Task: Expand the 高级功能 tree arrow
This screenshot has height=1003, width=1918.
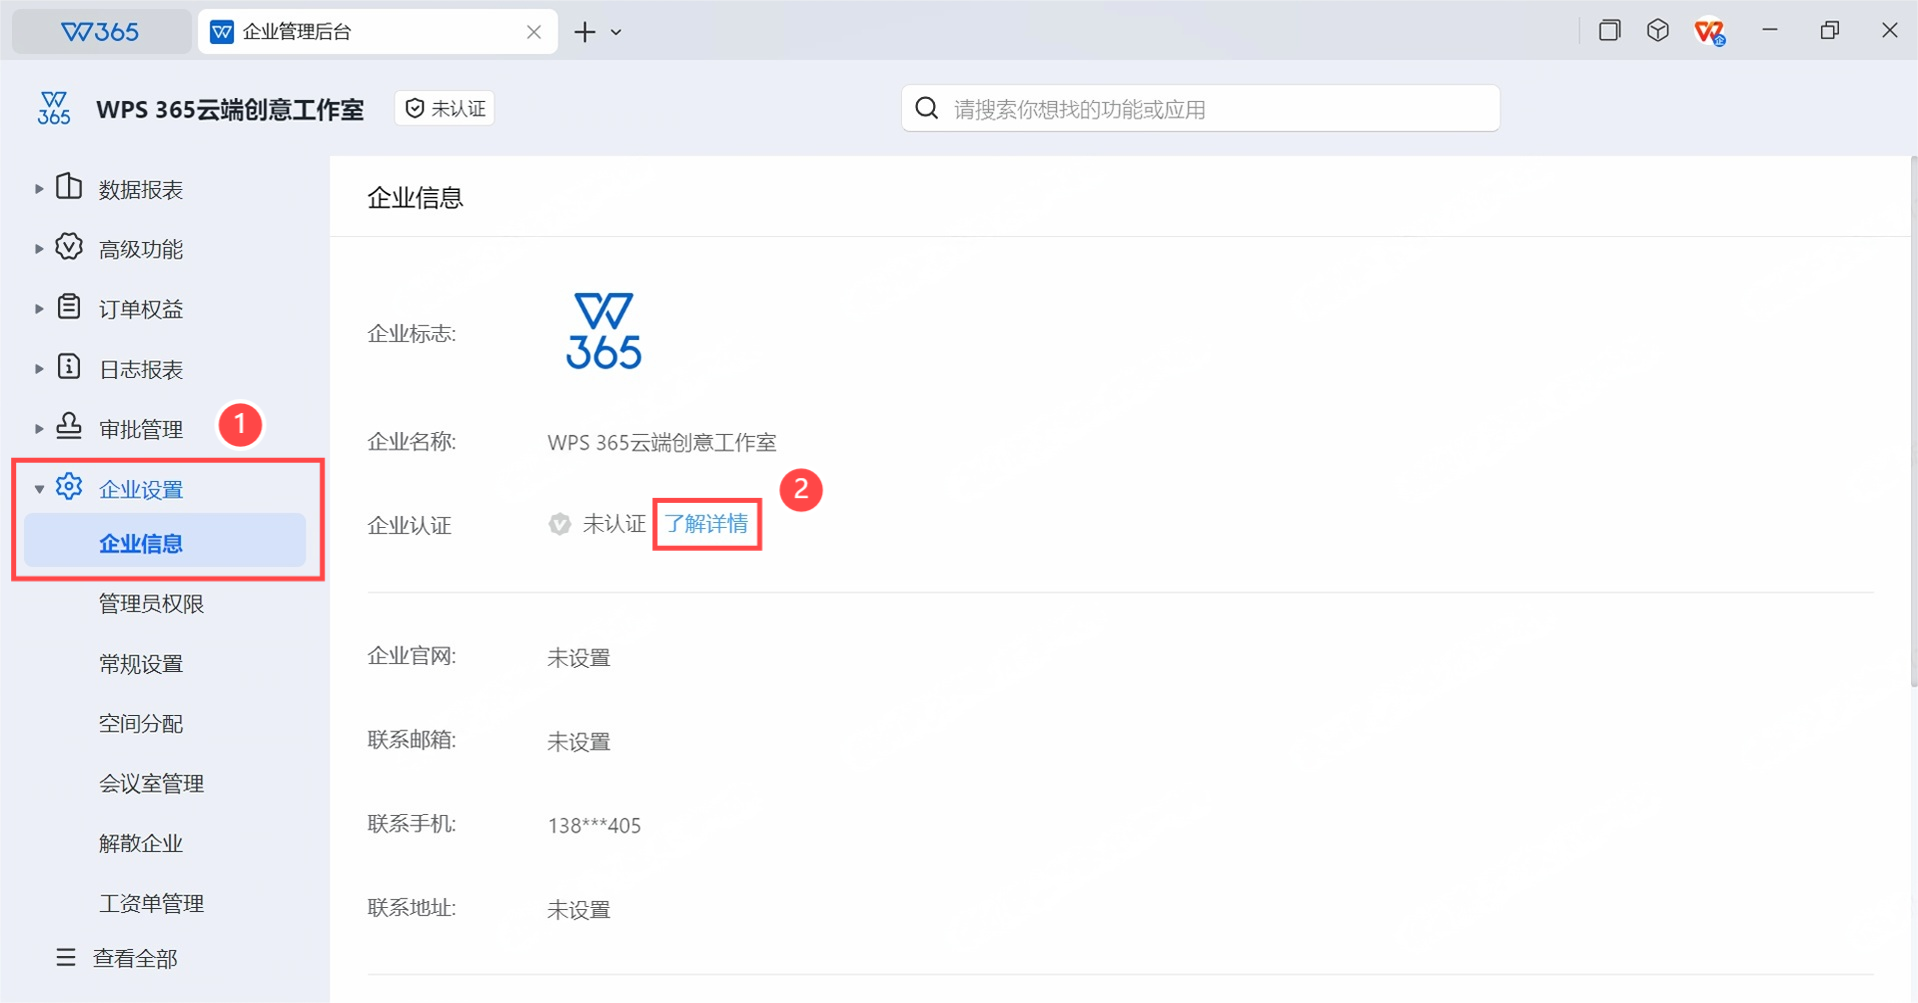Action: tap(39, 248)
